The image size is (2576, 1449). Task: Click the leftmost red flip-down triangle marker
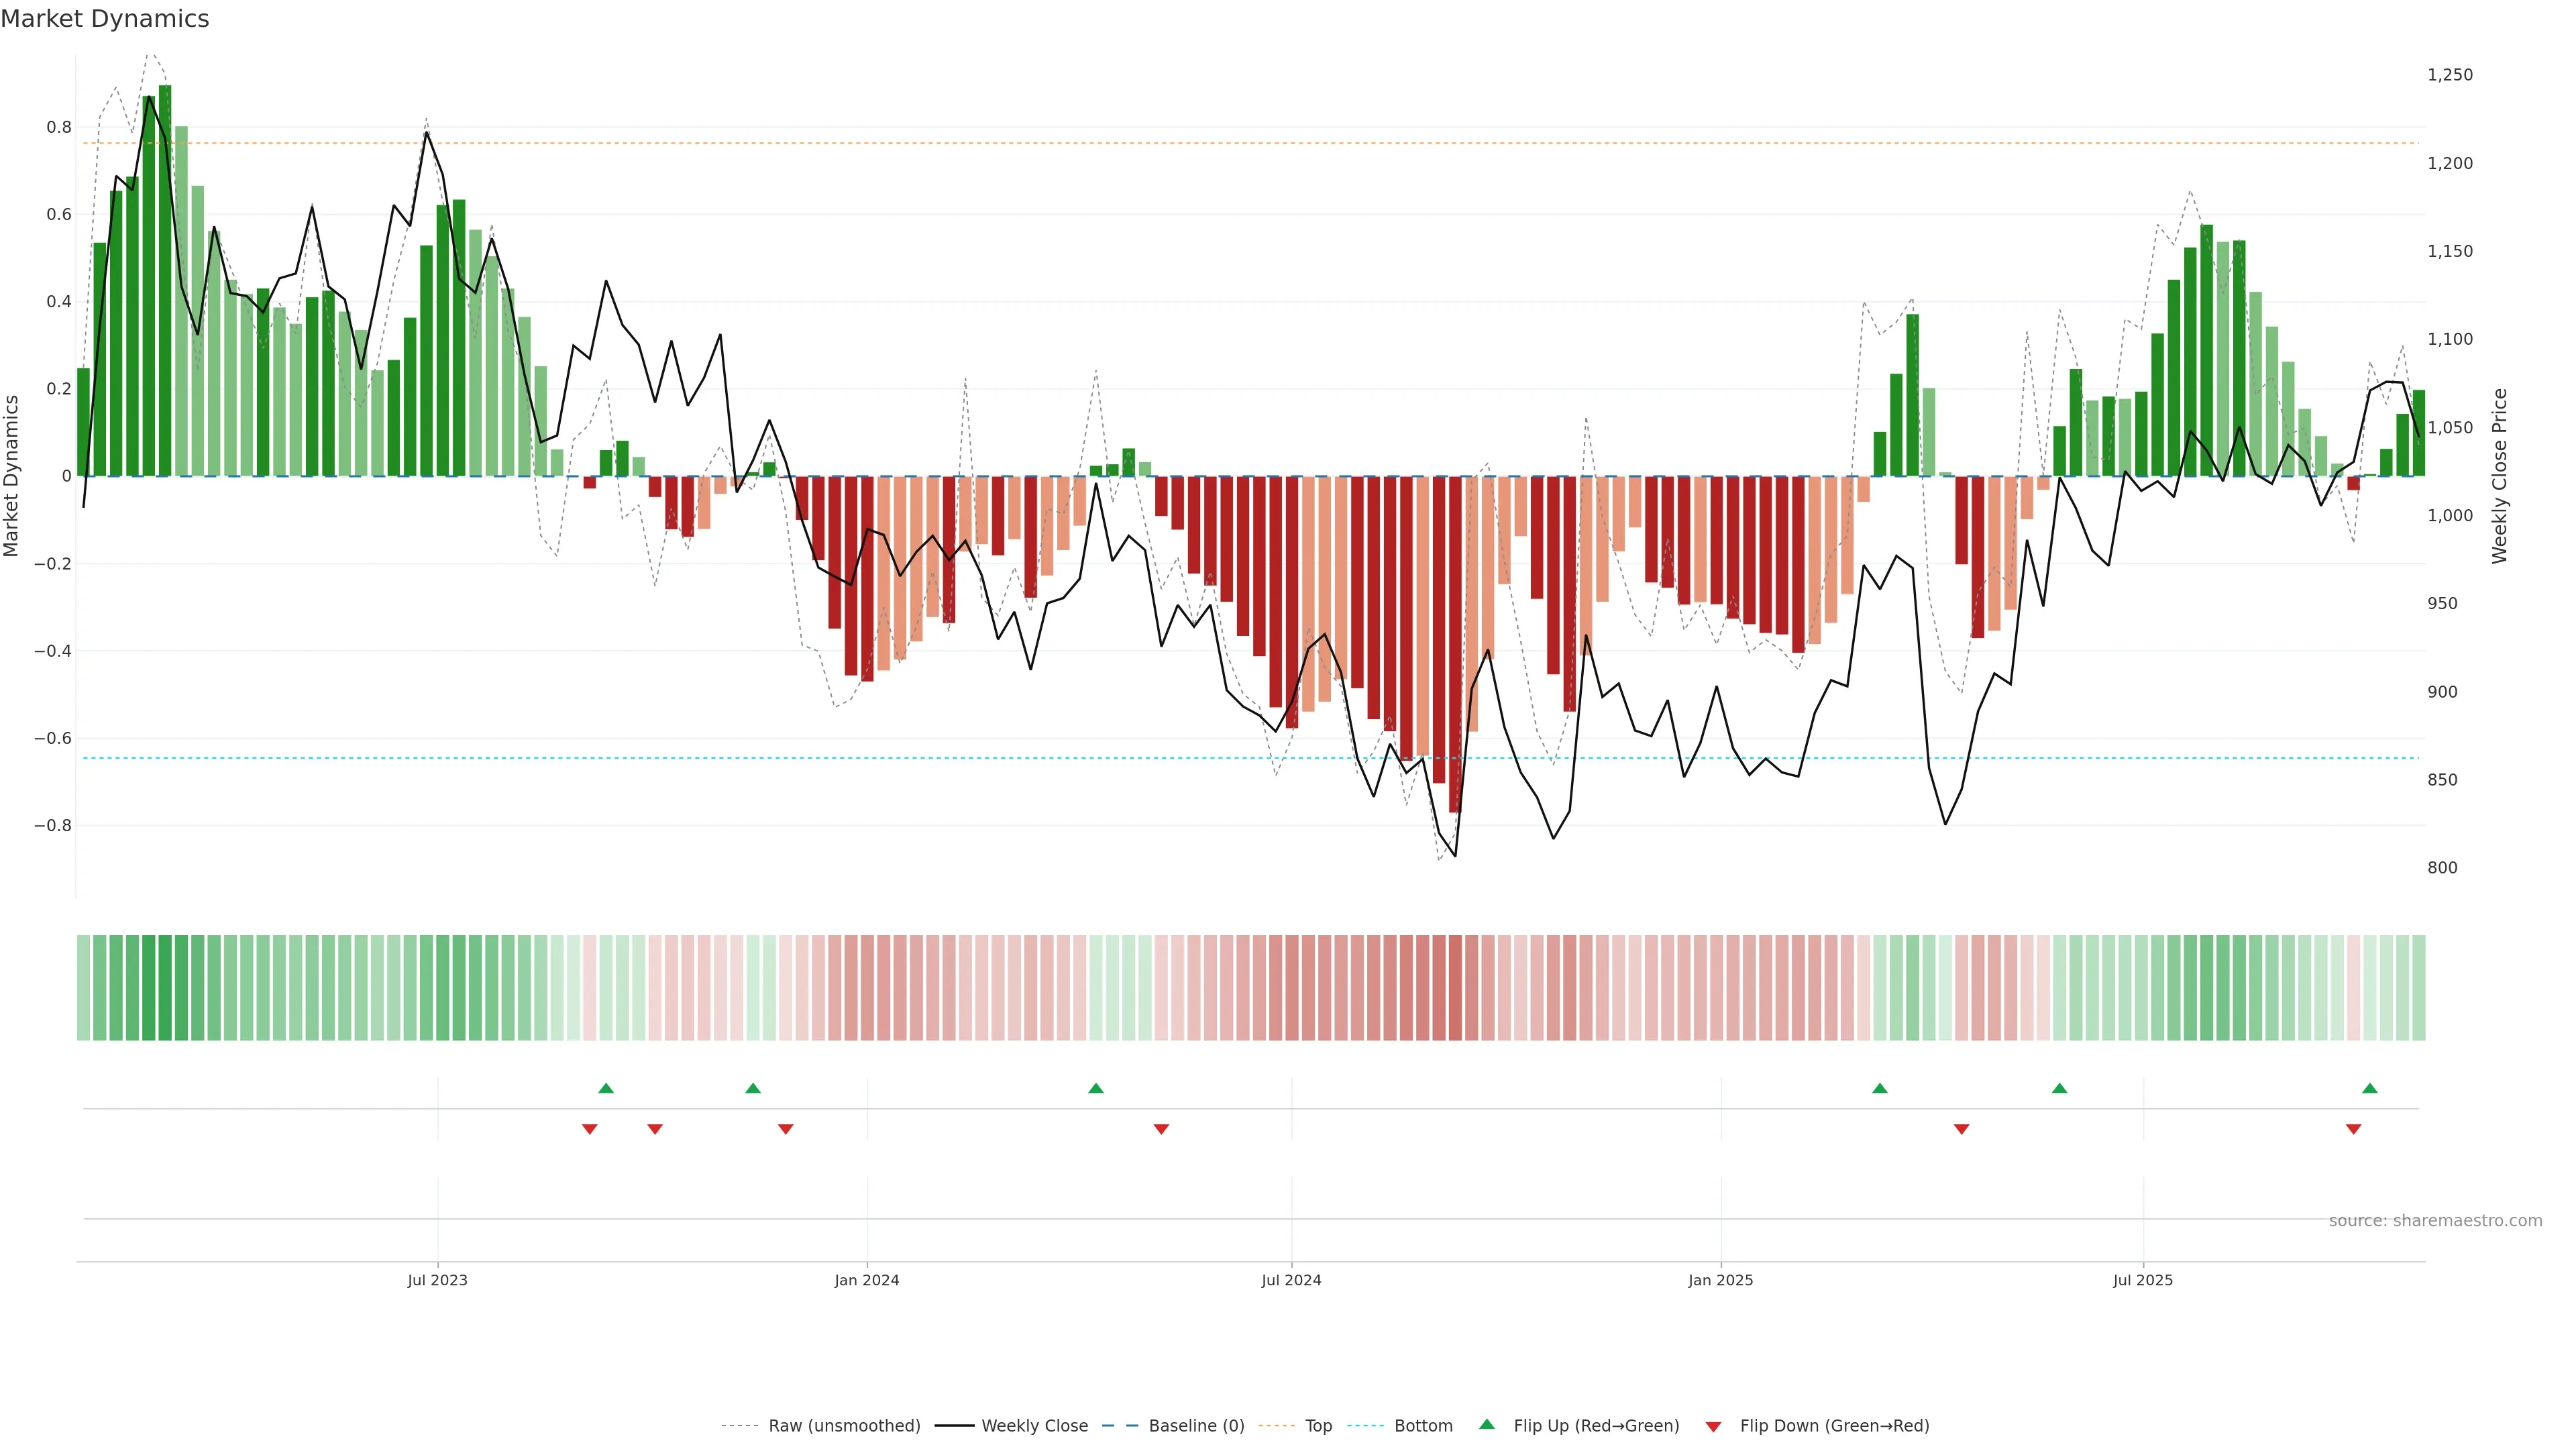click(x=590, y=1129)
